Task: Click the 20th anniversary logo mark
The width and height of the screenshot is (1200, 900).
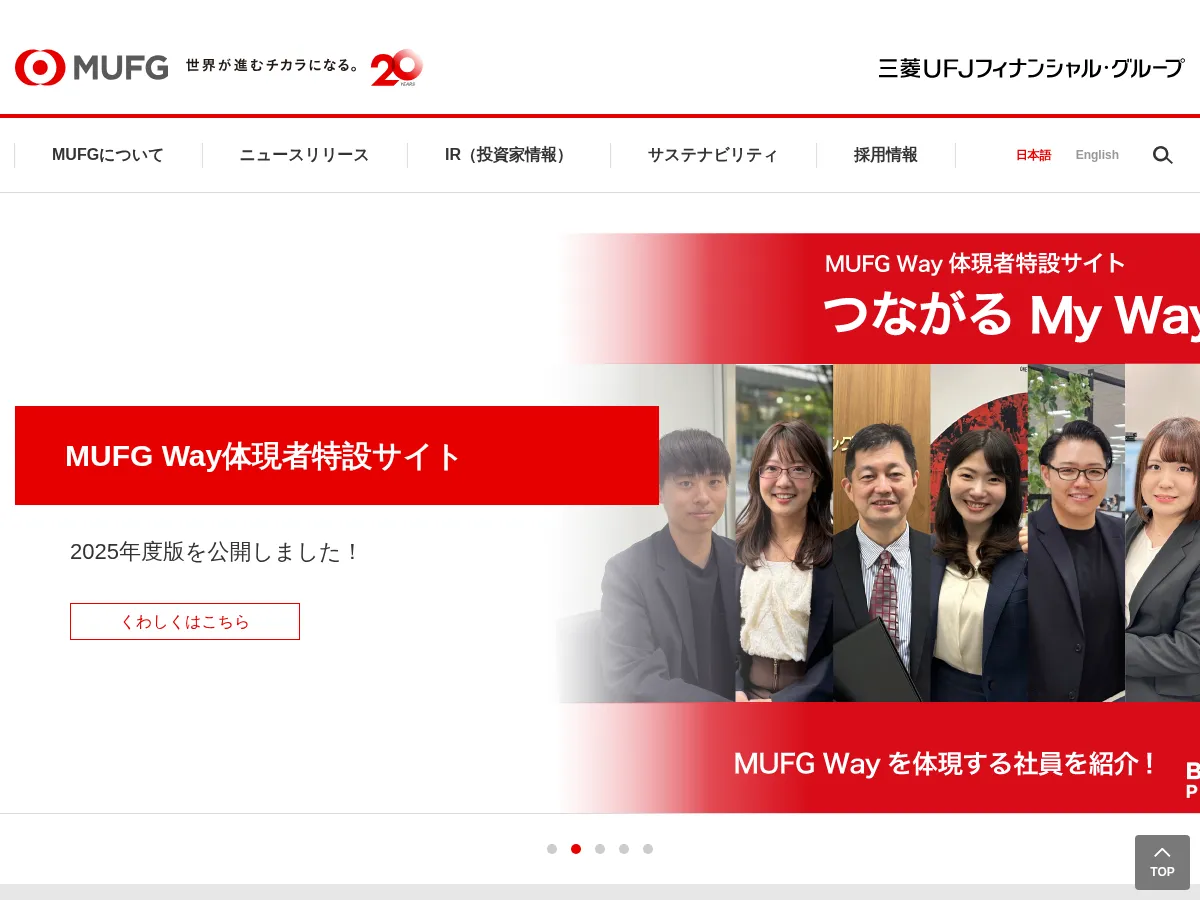Action: (398, 68)
